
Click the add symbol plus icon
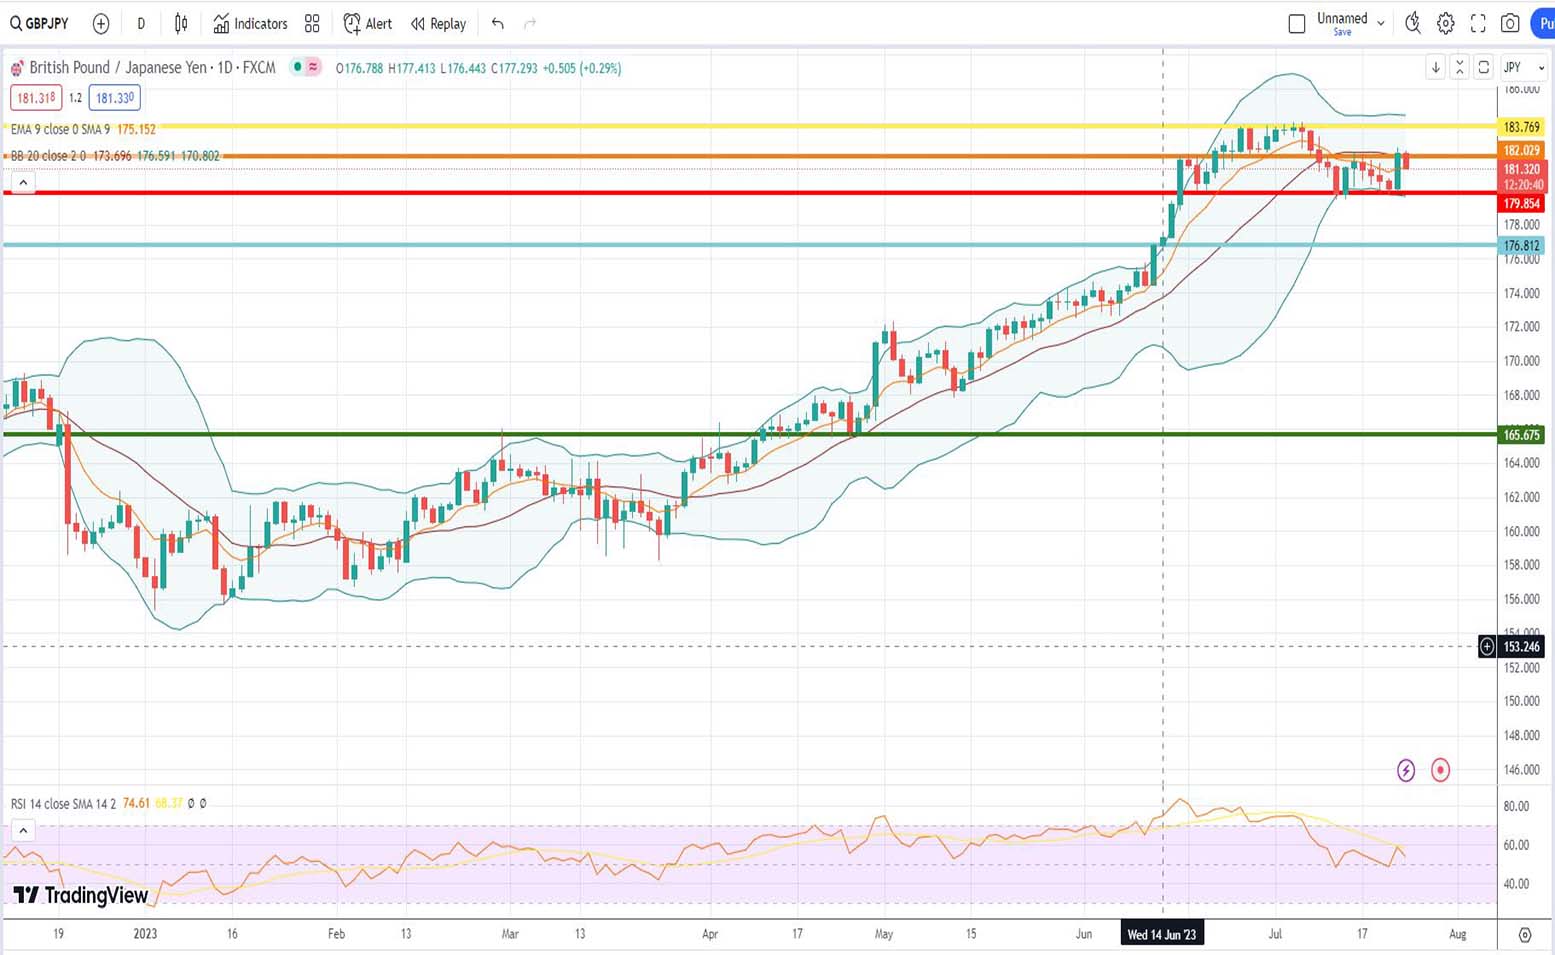click(x=101, y=23)
